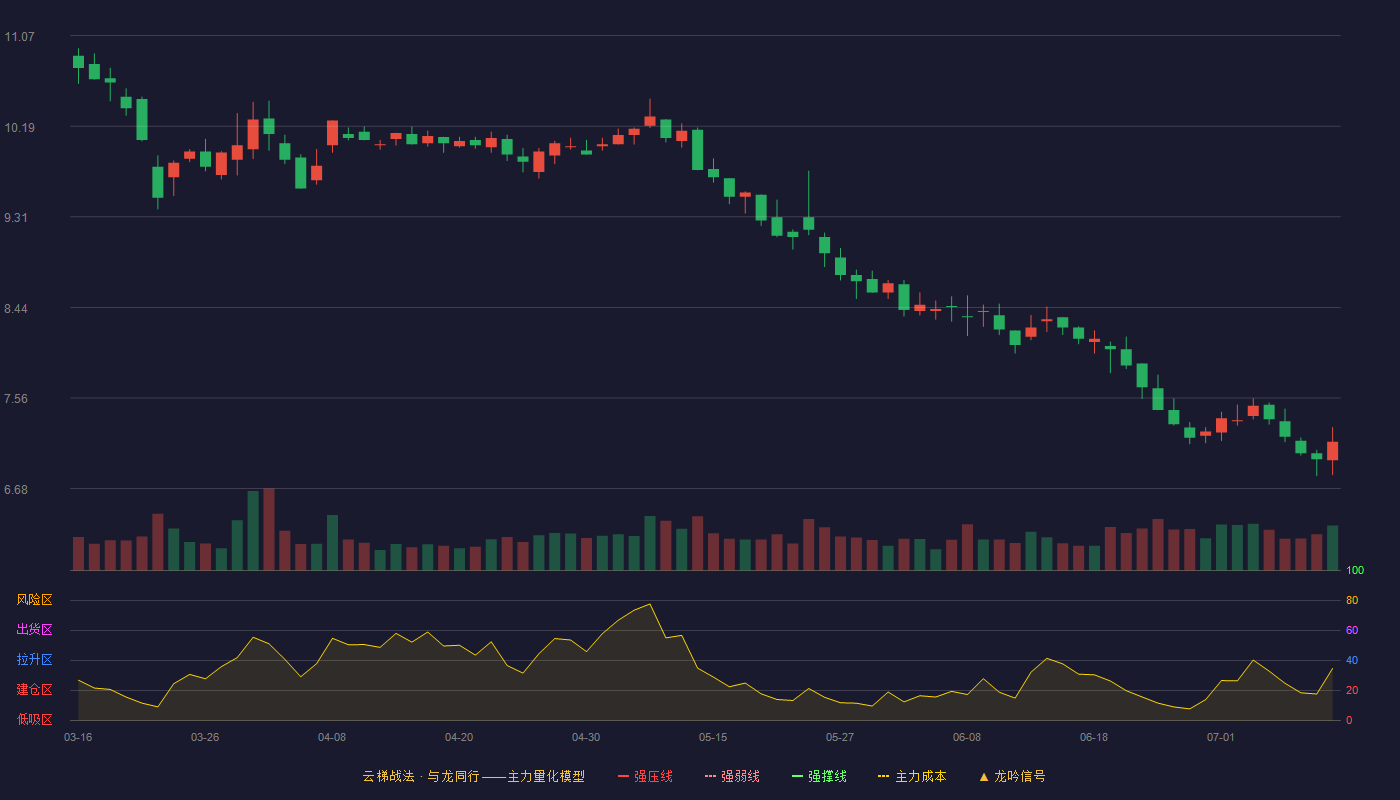
Task: Click the 风险区 zone label
Action: click(34, 600)
